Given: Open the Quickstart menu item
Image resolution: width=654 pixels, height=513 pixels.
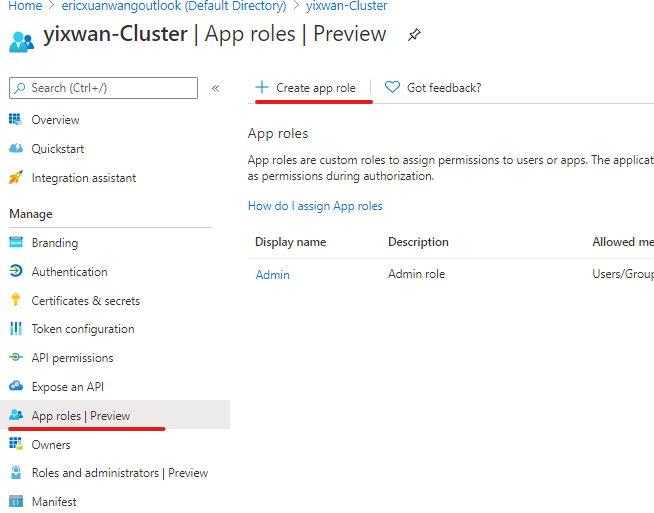Looking at the screenshot, I should point(58,149).
